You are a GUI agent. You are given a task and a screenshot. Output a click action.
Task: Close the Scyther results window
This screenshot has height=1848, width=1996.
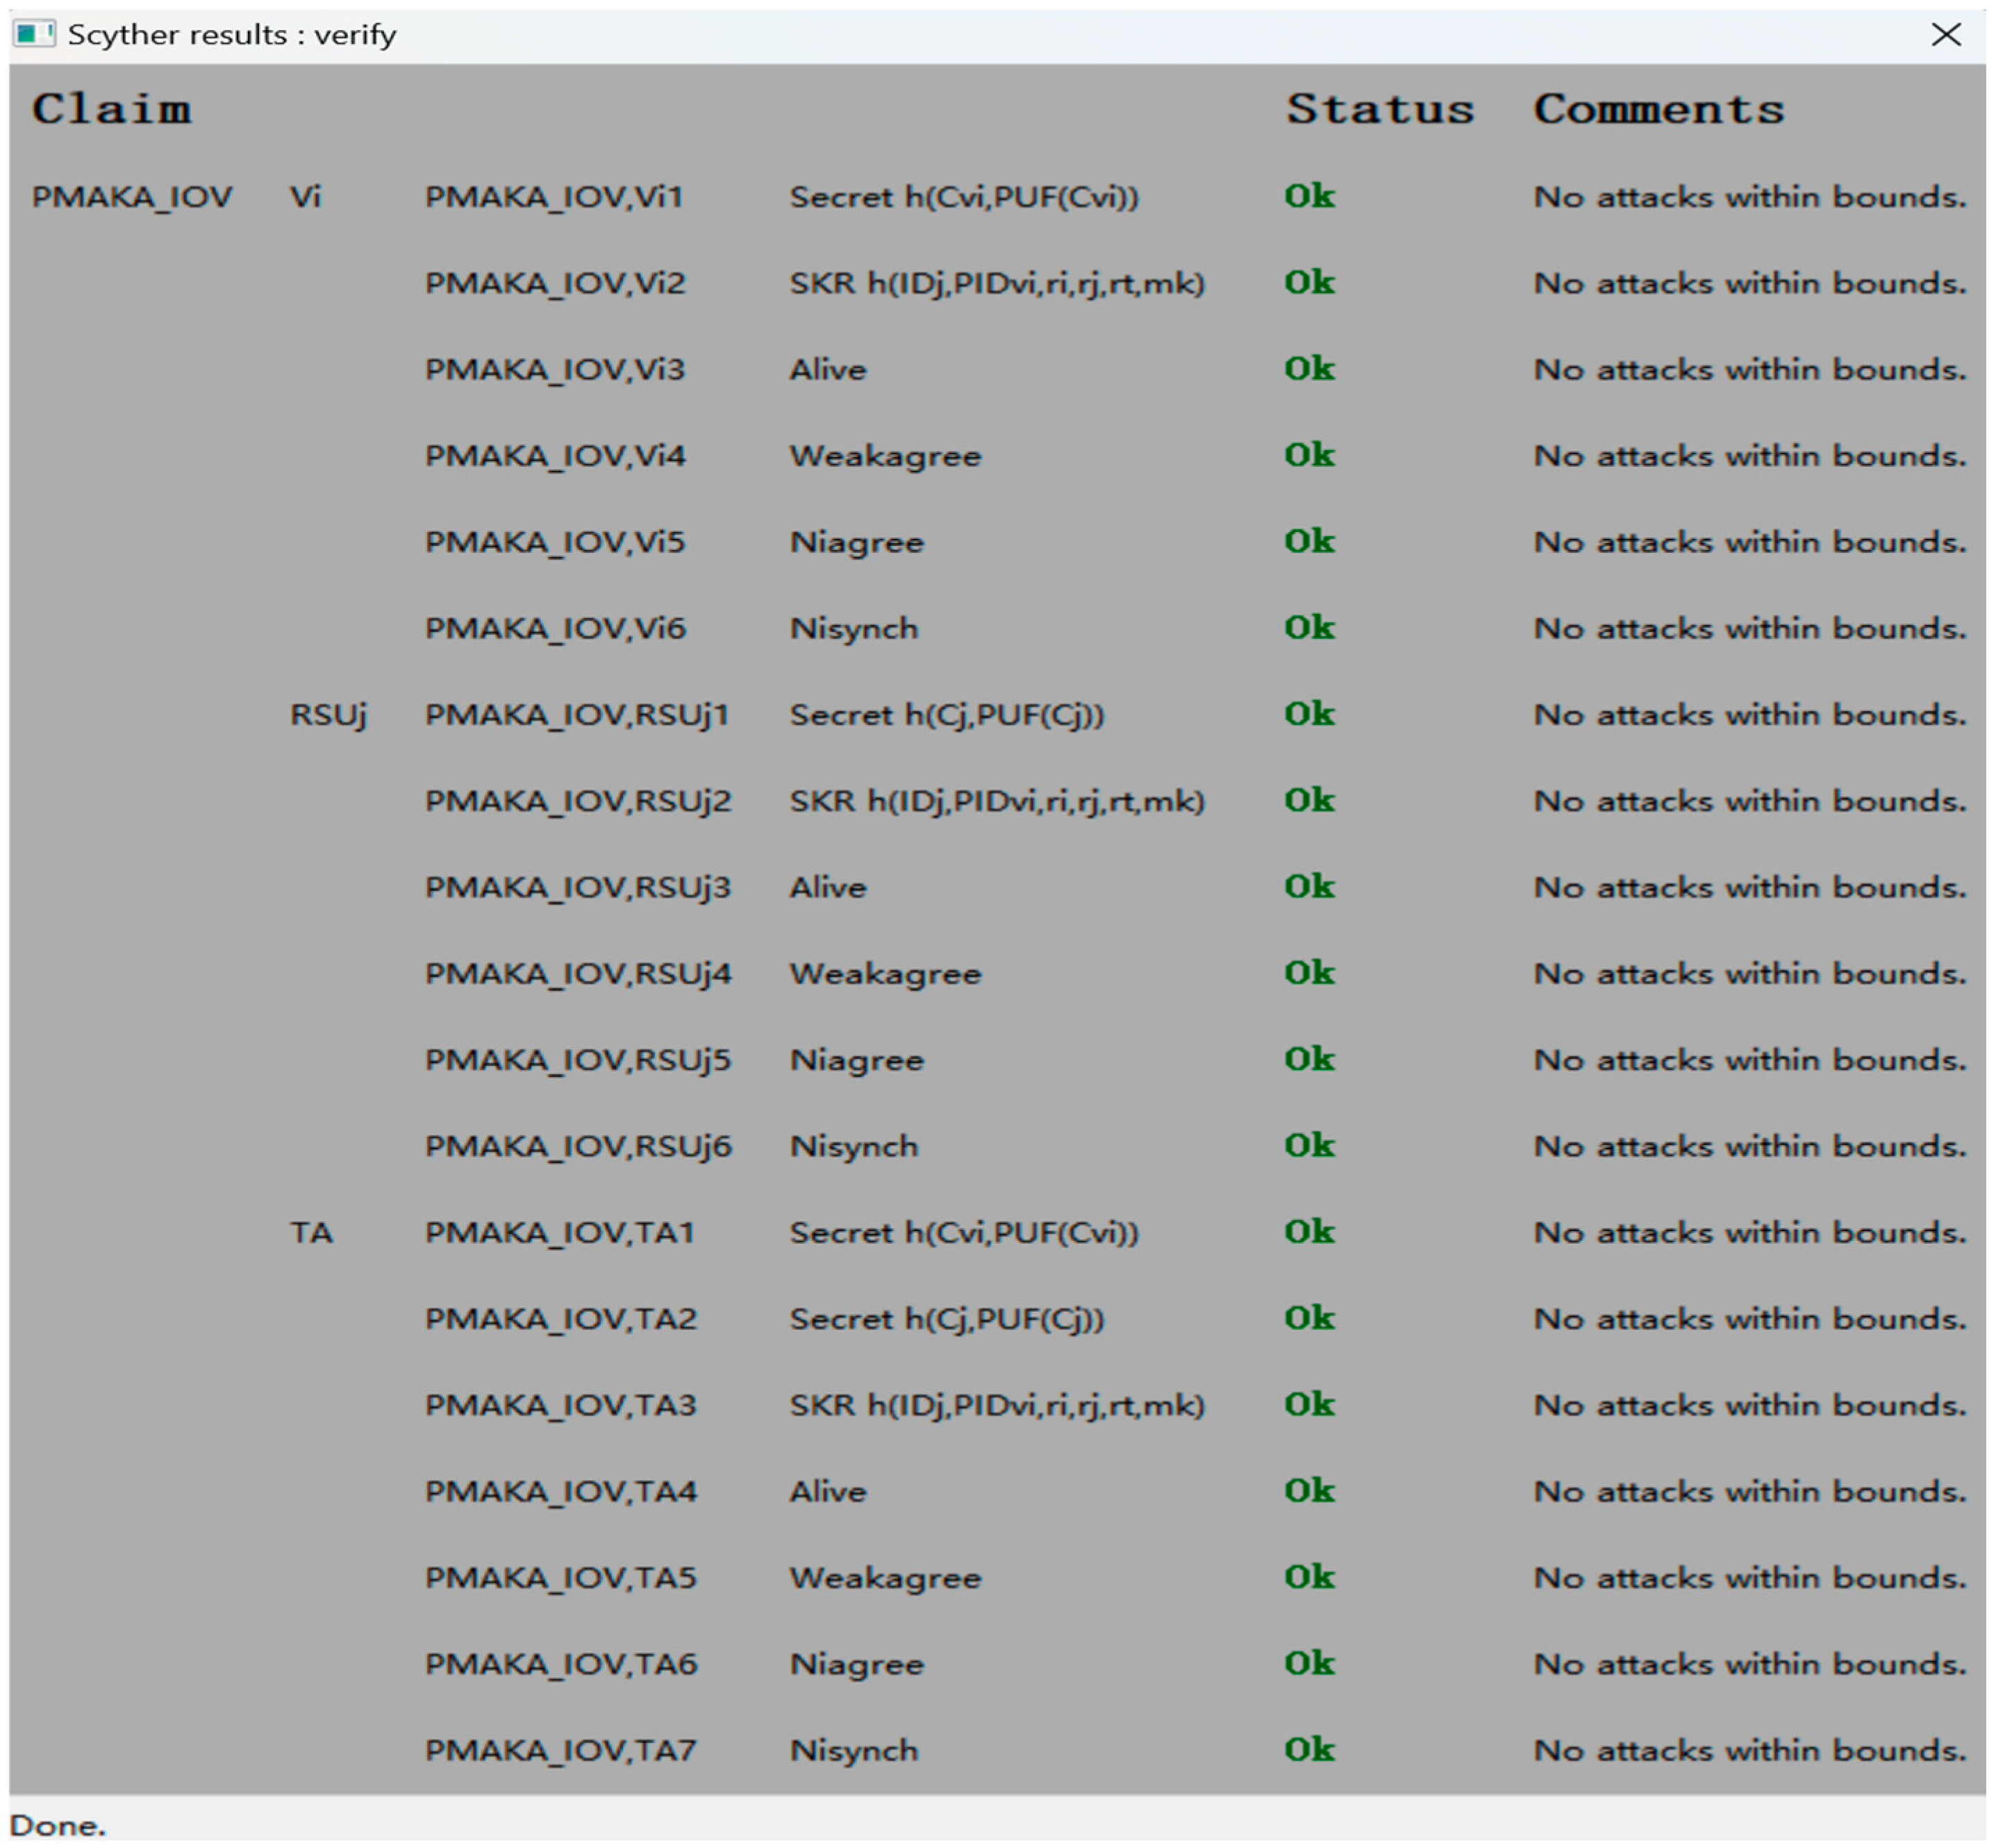click(1945, 35)
